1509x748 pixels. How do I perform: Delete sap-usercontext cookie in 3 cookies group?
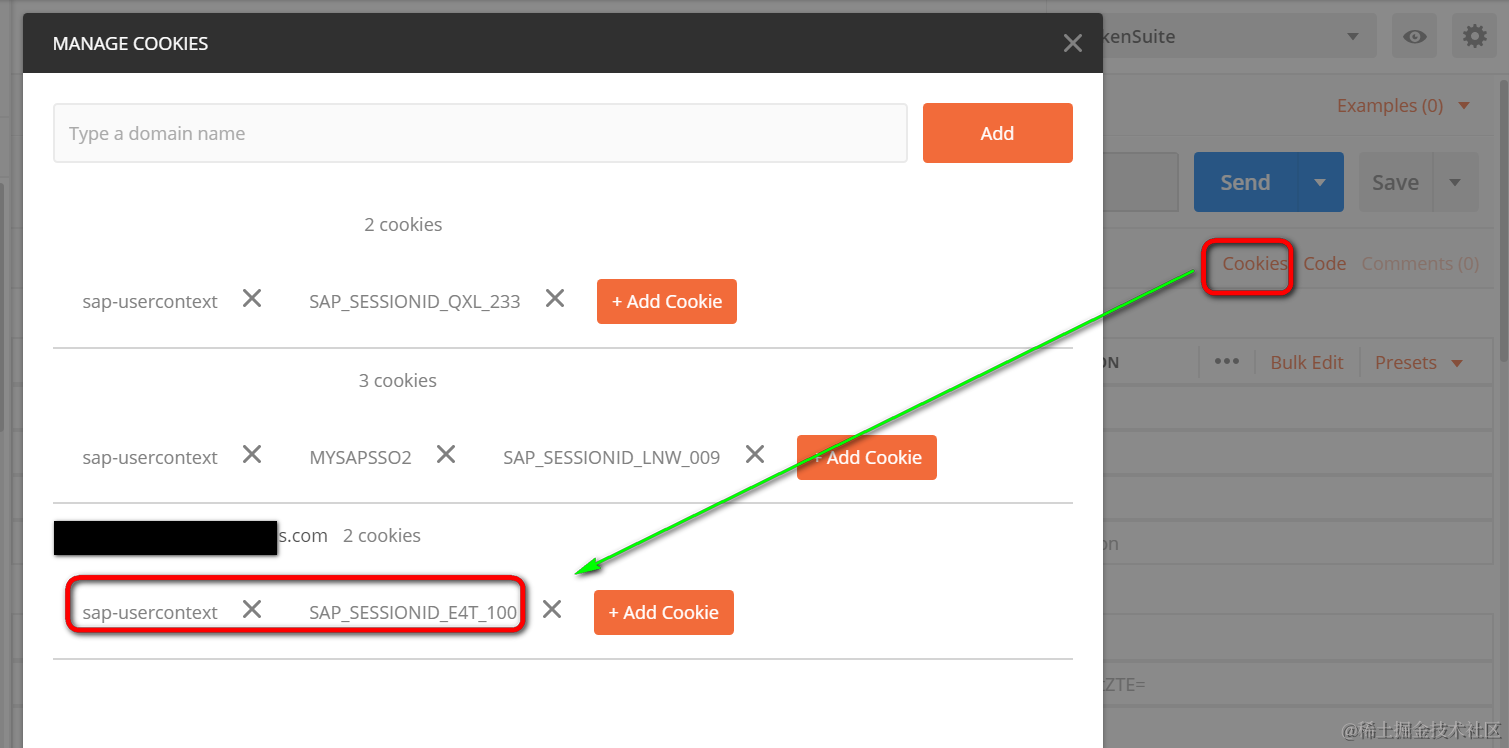252,455
